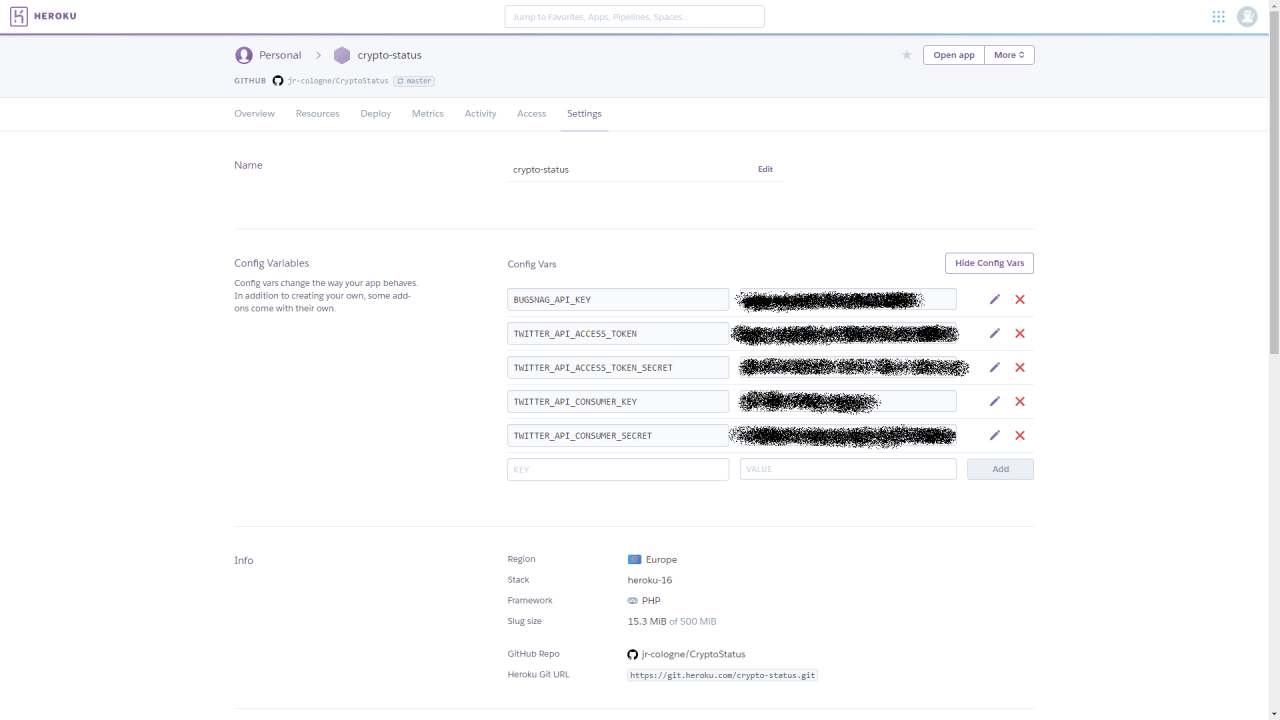The image size is (1280, 720).
Task: Edit TWITTER_API_CONSUMER_SECRET with pencil icon
Action: tap(994, 435)
